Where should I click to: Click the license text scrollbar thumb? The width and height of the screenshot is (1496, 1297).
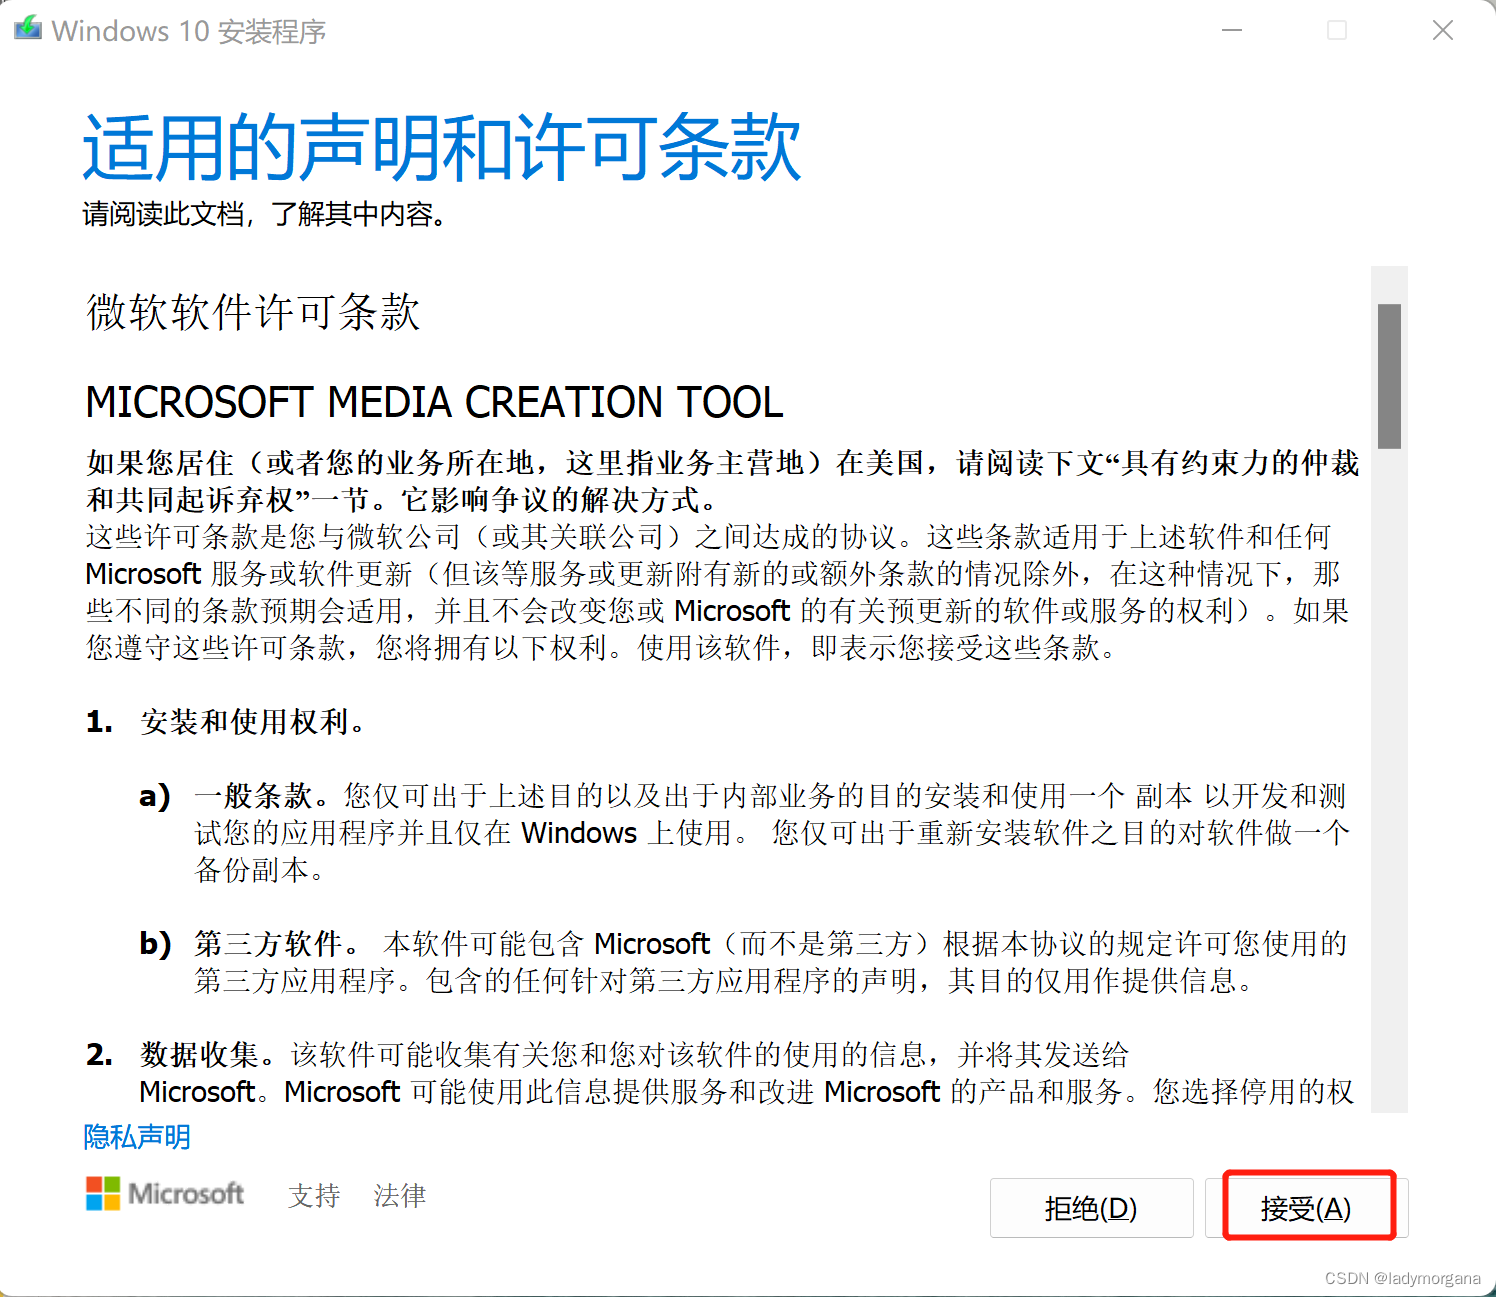[1389, 376]
